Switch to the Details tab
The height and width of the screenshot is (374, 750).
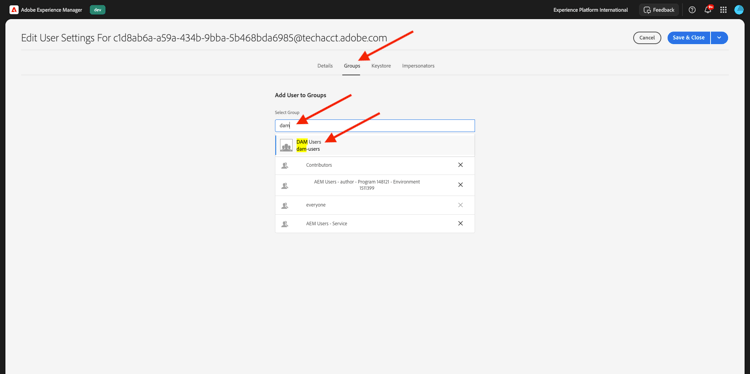click(325, 66)
